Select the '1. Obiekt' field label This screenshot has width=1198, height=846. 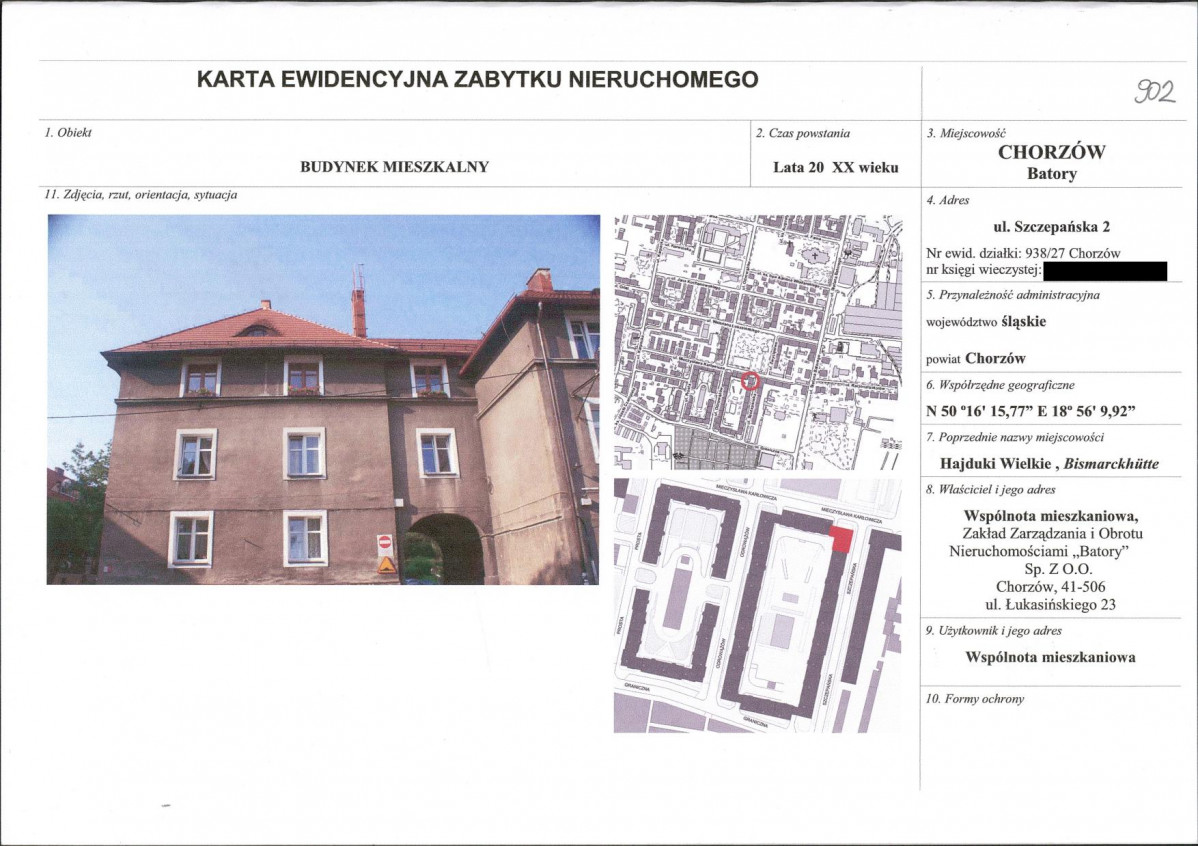click(x=68, y=132)
